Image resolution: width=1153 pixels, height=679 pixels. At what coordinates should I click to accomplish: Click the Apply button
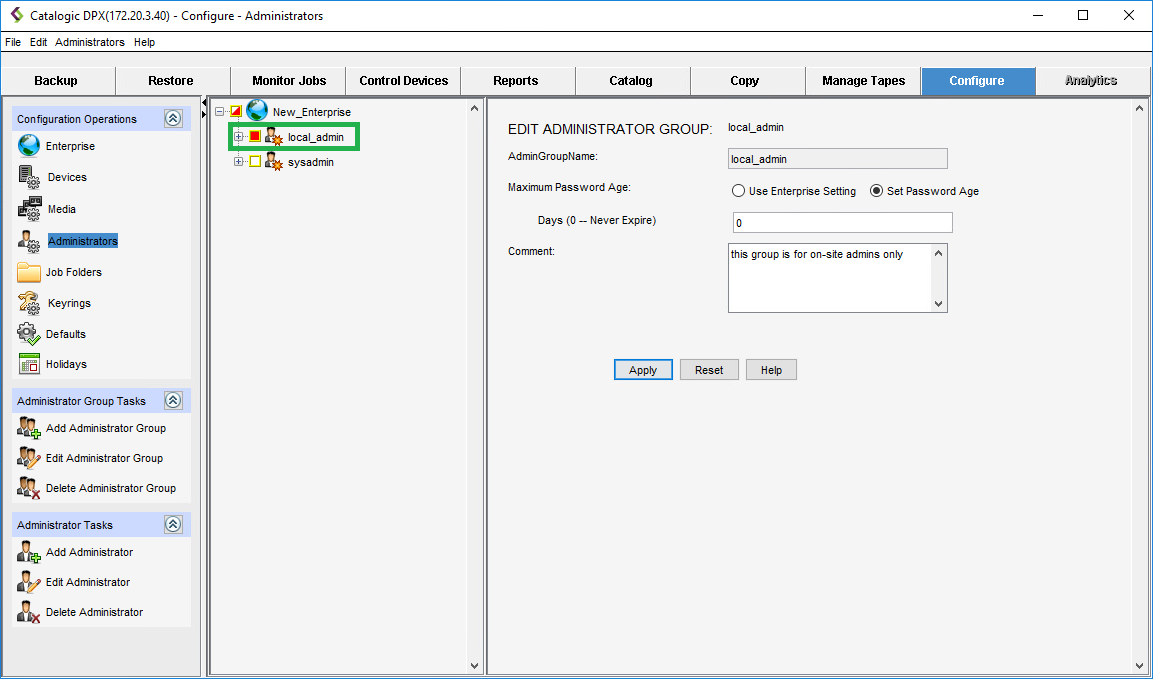pos(642,370)
